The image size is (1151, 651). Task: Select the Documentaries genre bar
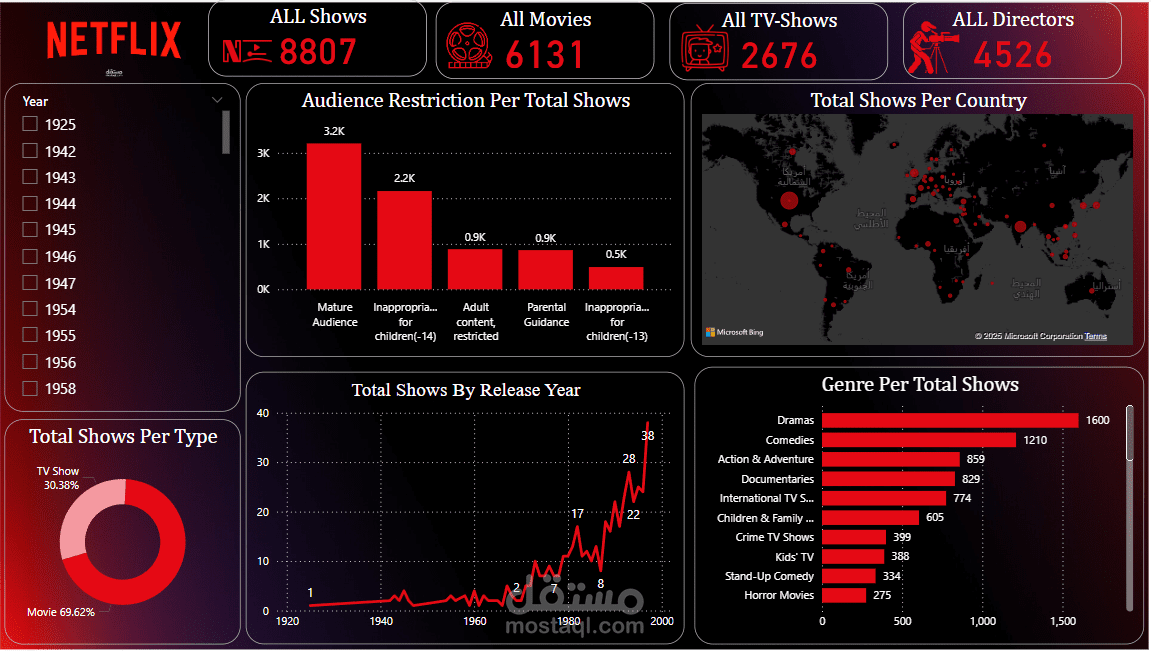889,479
